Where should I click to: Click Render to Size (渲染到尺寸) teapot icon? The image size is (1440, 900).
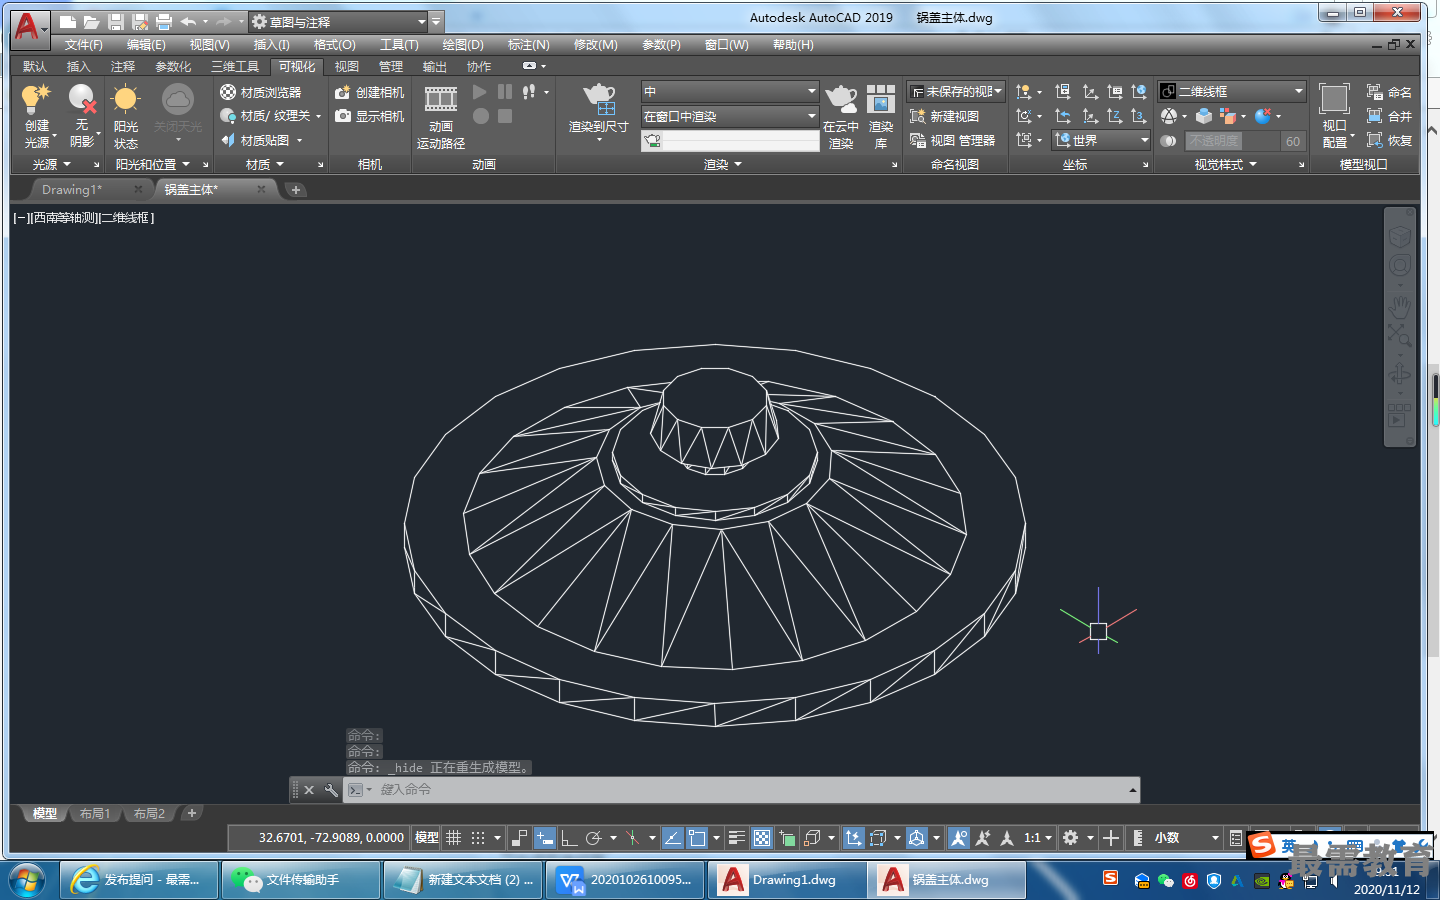point(599,99)
